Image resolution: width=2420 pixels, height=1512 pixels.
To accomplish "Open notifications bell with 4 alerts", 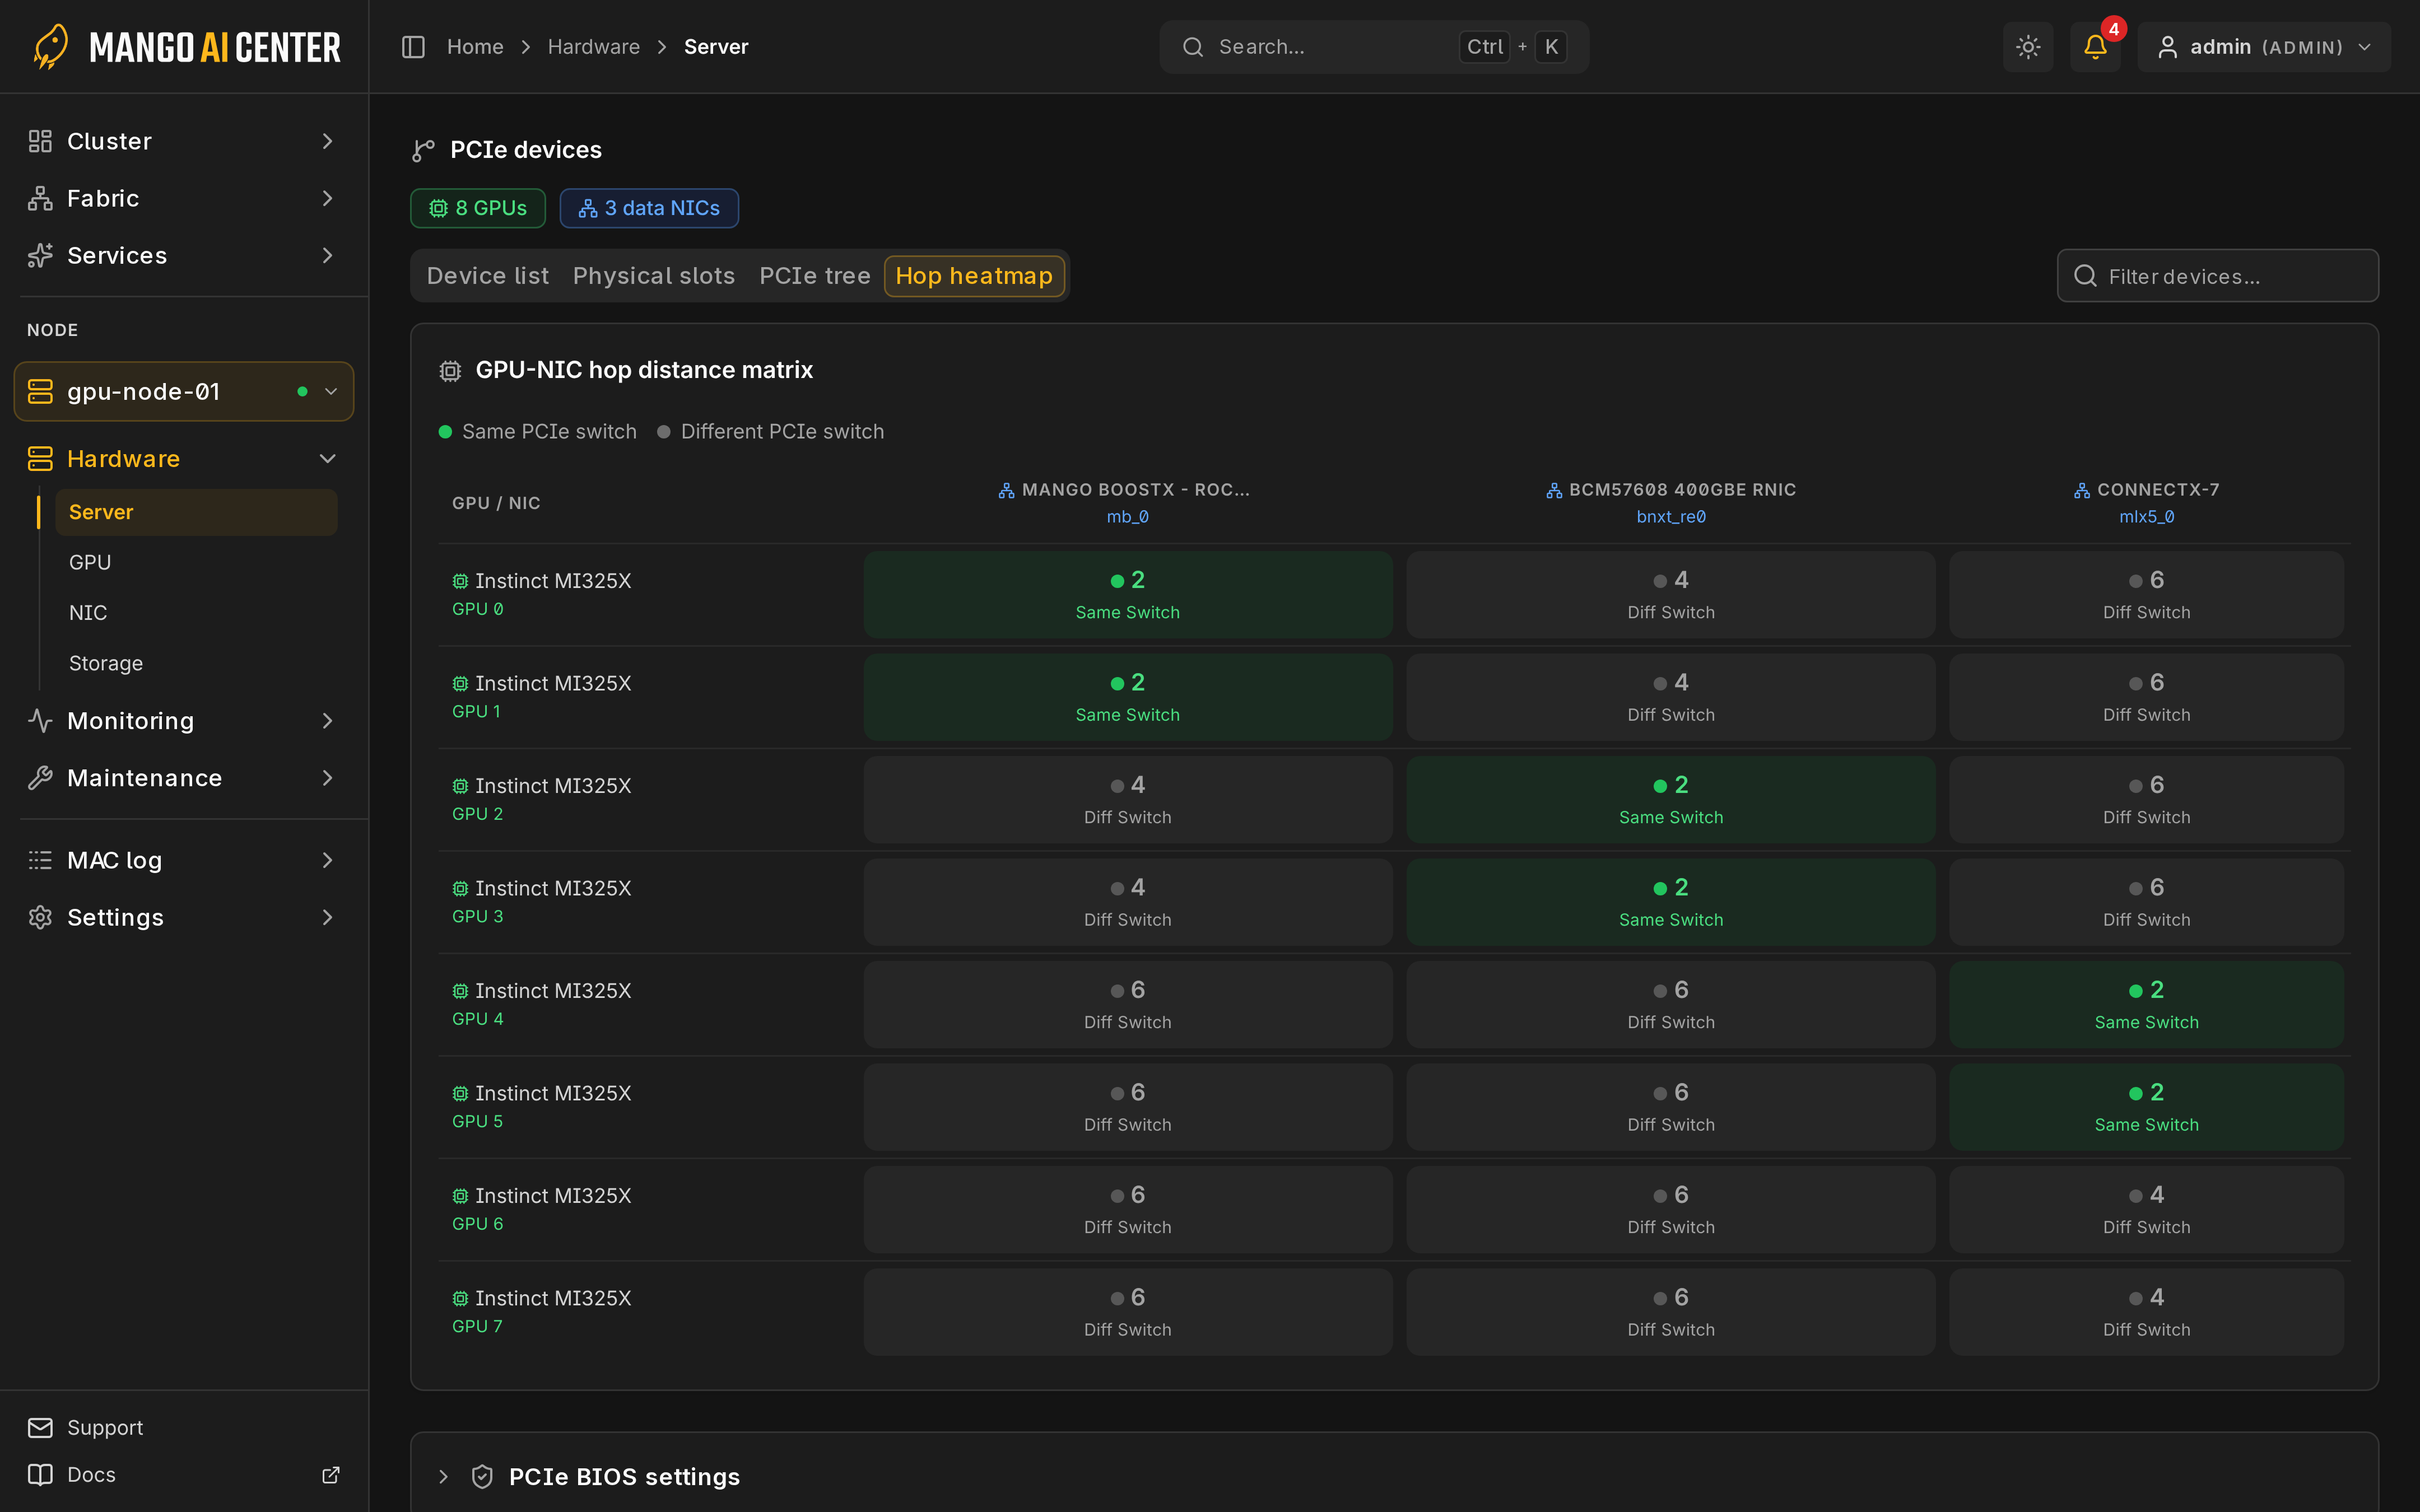I will (x=2095, y=47).
